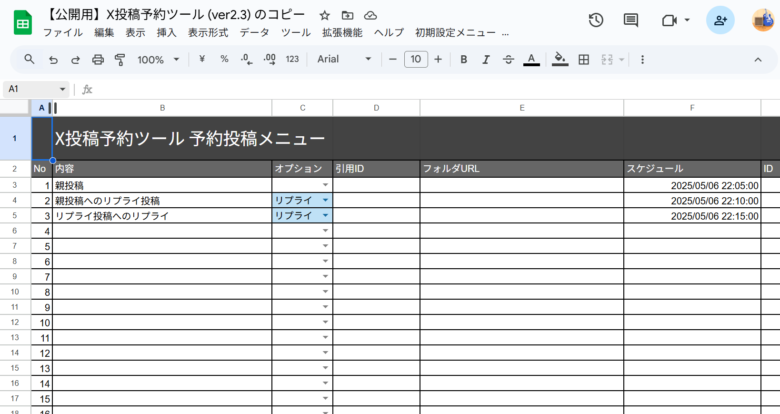Viewport: 780px width, 414px height.
Task: Search the menus with magnifier icon
Action: [29, 59]
